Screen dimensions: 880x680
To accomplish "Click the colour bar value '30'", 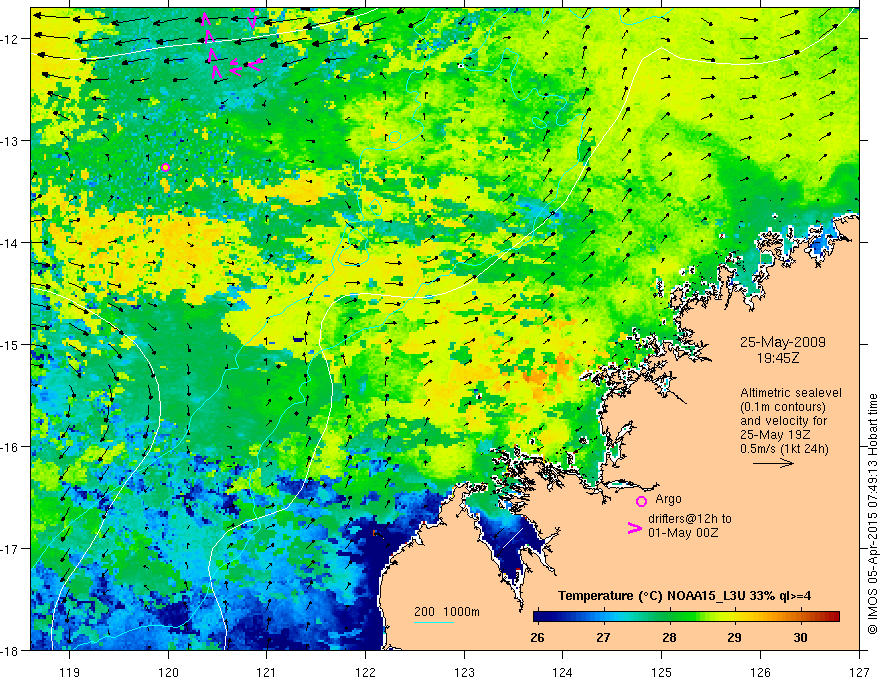I will (800, 637).
